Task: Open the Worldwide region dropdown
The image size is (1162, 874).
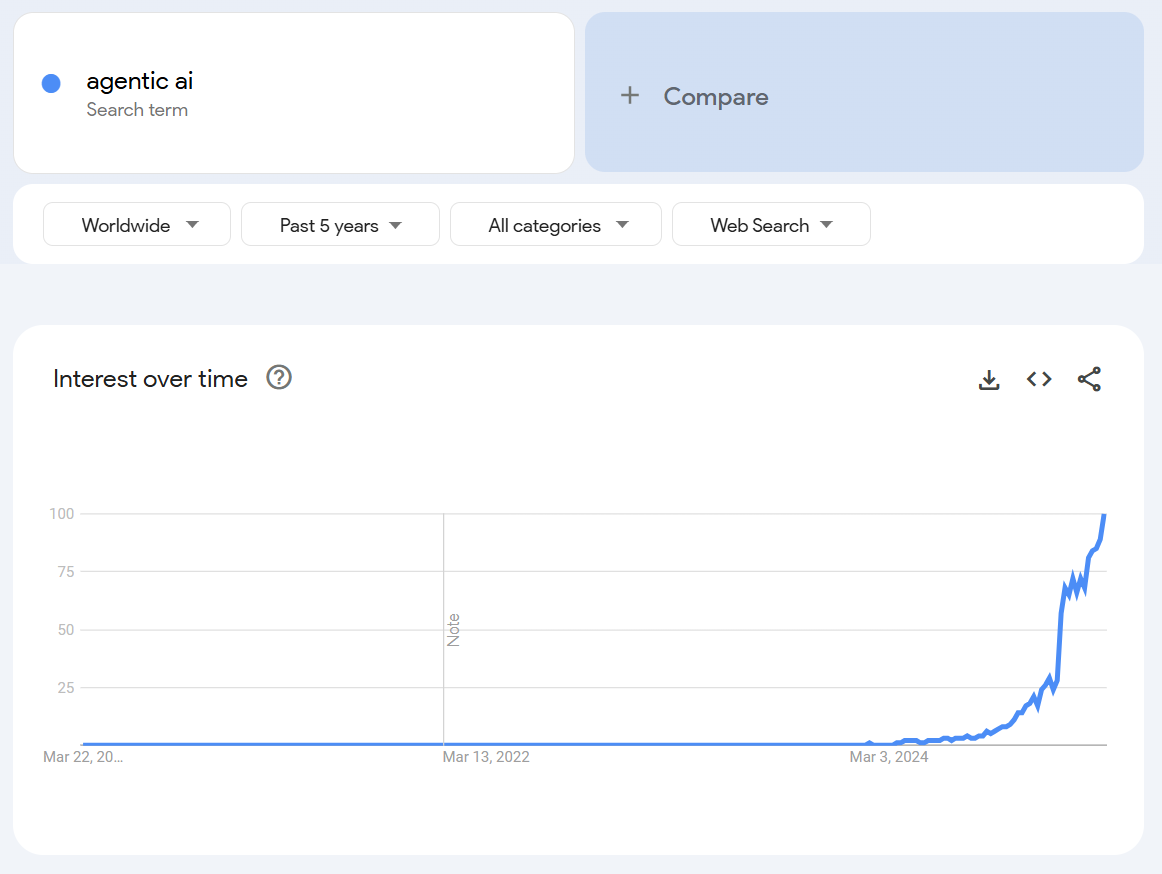Action: (x=136, y=224)
